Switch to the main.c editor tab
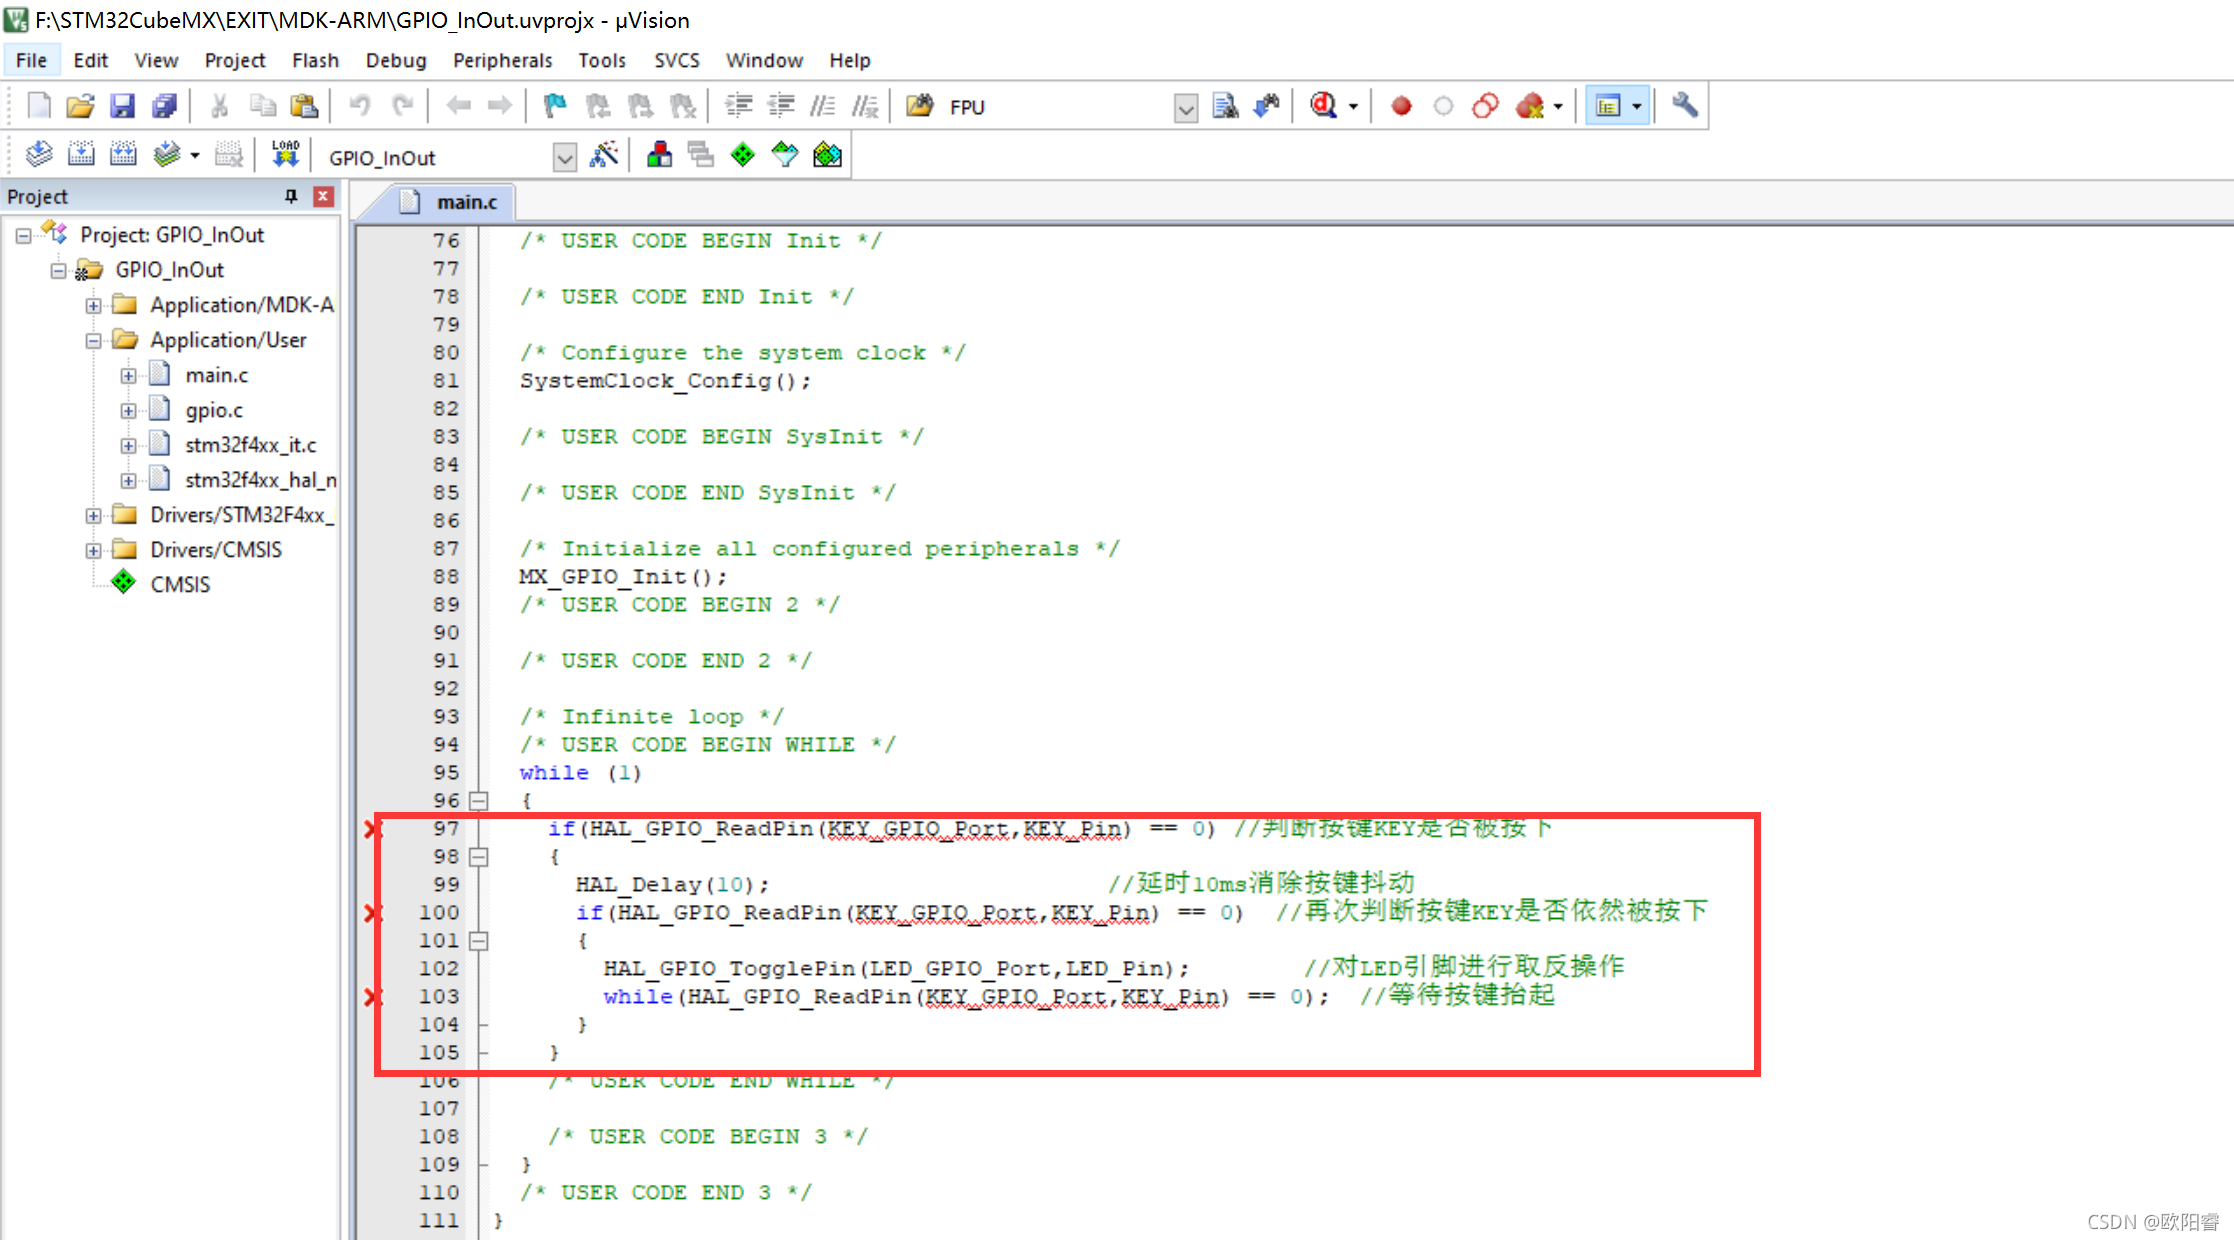 point(452,202)
